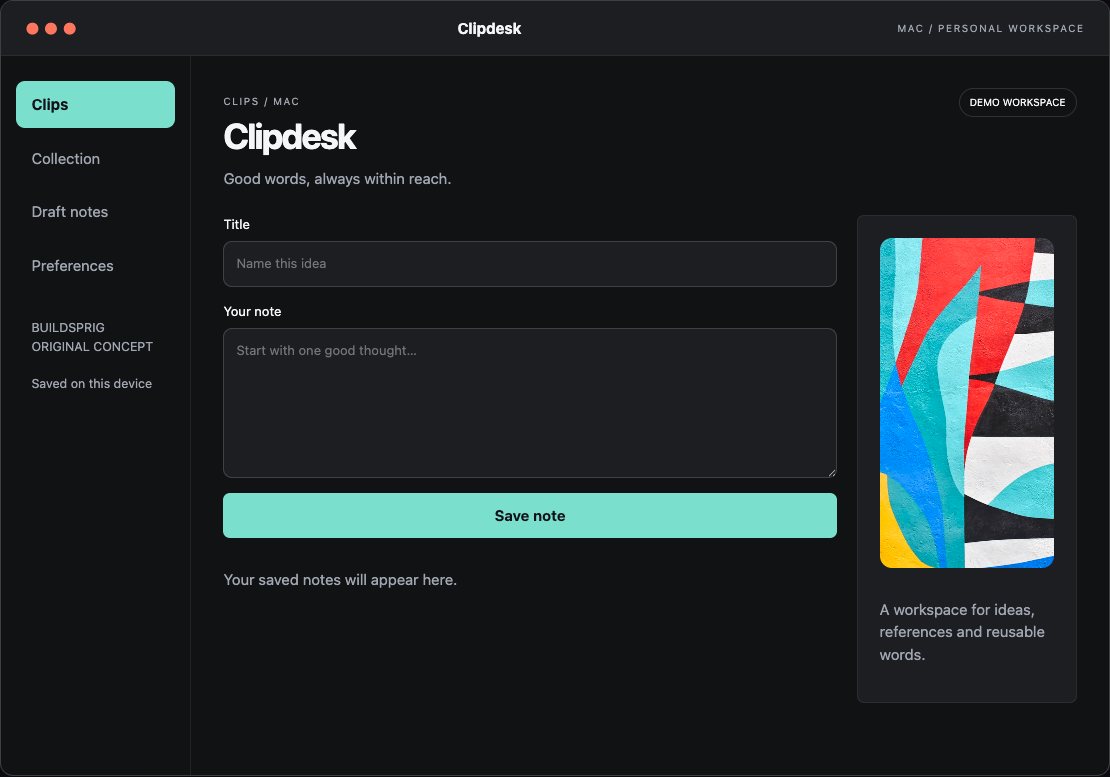Viewport: 1110px width, 777px height.
Task: Click the third window control dot
Action: pos(69,28)
